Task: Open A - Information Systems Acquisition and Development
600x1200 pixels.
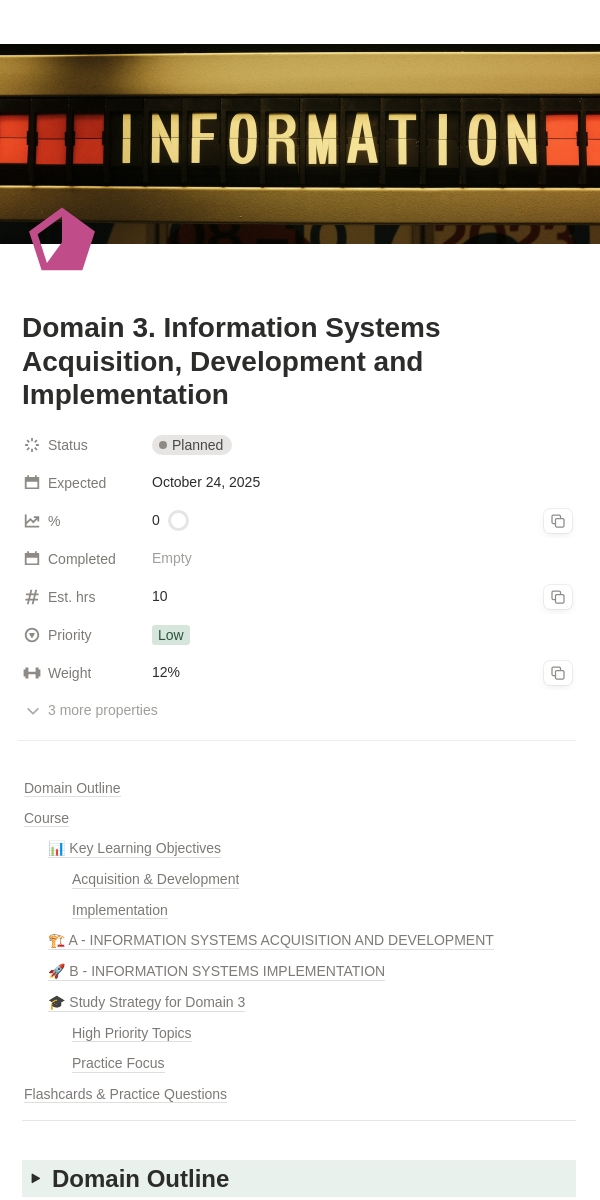Action: click(271, 940)
